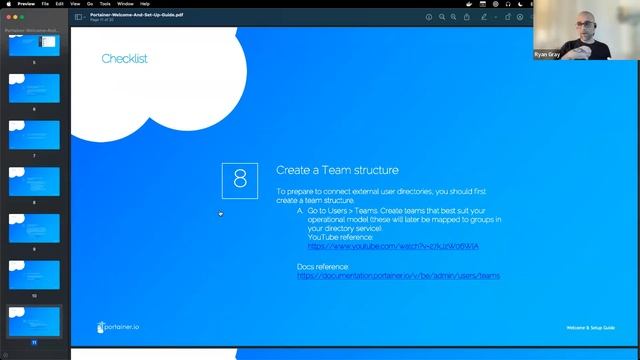
Task: Minimize the Preview window with yellow button
Action: coord(15,17)
